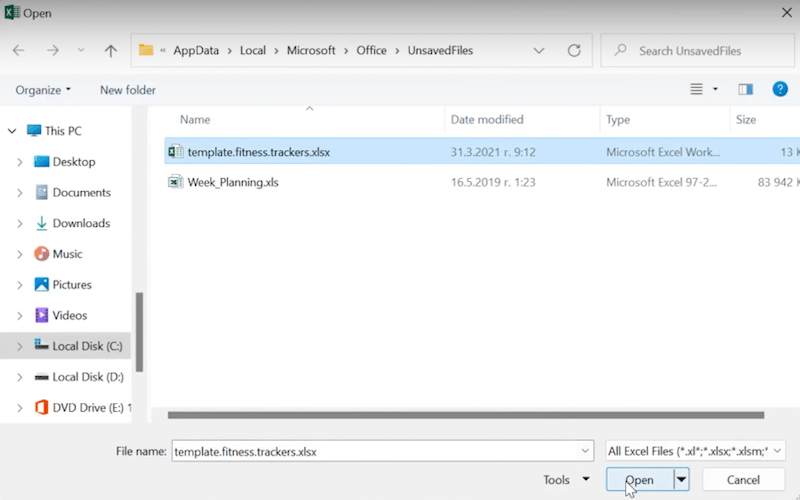Click the horizontal scrollbar in file list
Viewport: 800px width, 500px height.
[466, 415]
